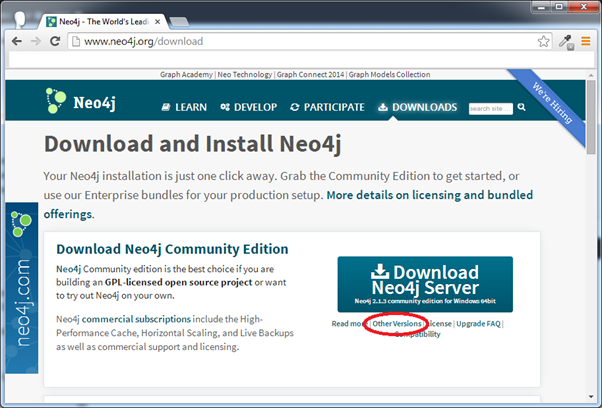
Task: Open a new tab button
Action: click(179, 22)
